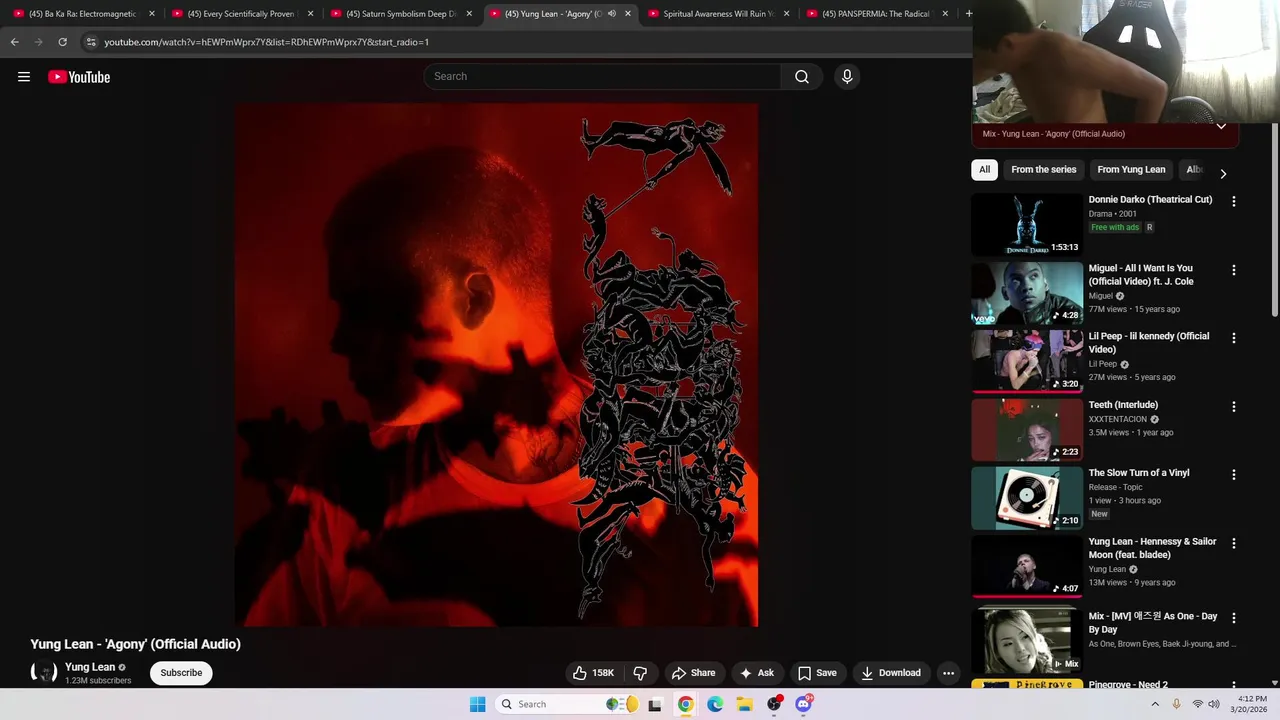Show hidden system tray icons
The width and height of the screenshot is (1280, 720).
[x=1155, y=704]
